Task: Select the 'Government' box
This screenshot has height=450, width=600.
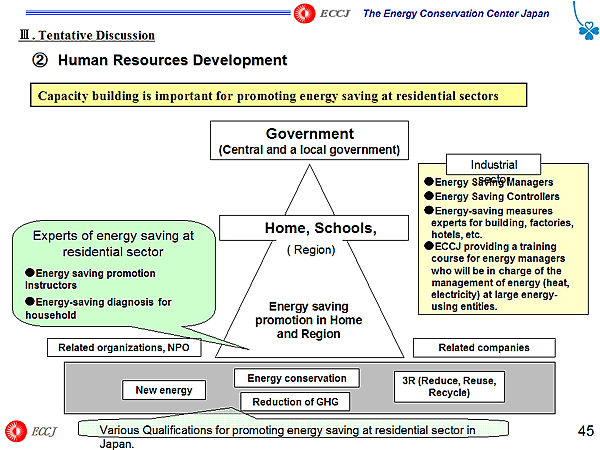Action: point(309,140)
